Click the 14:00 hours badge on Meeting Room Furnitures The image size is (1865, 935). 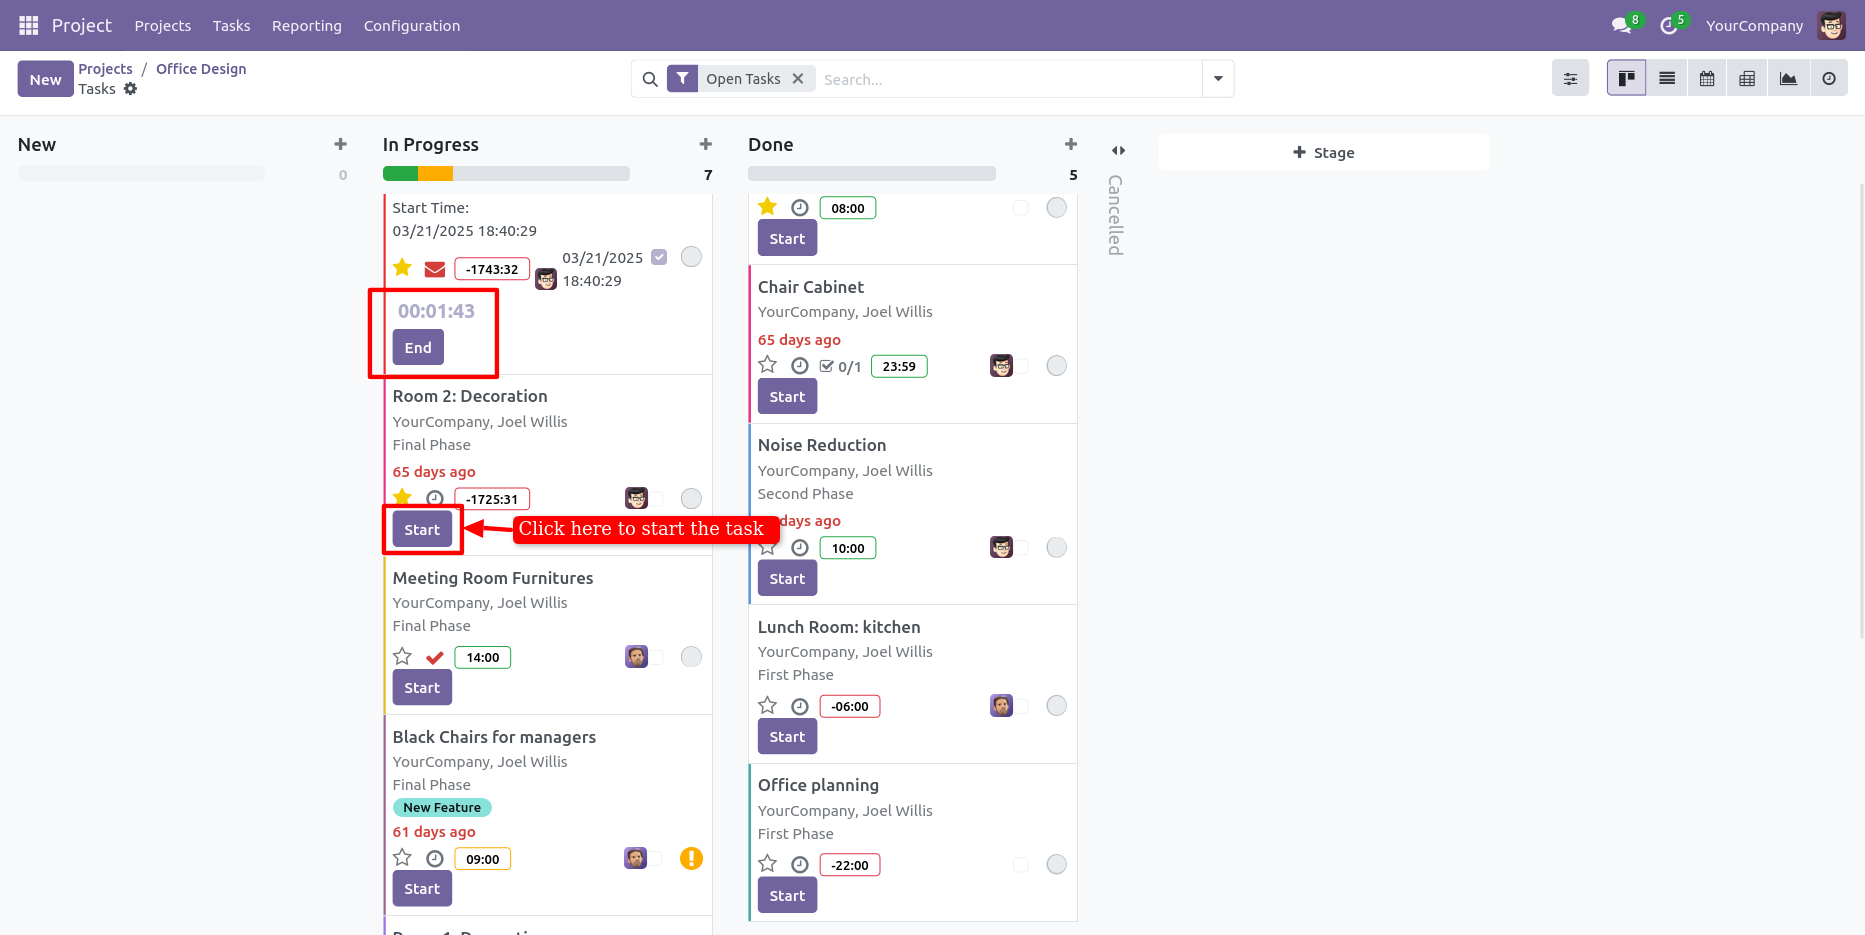pyautogui.click(x=483, y=657)
